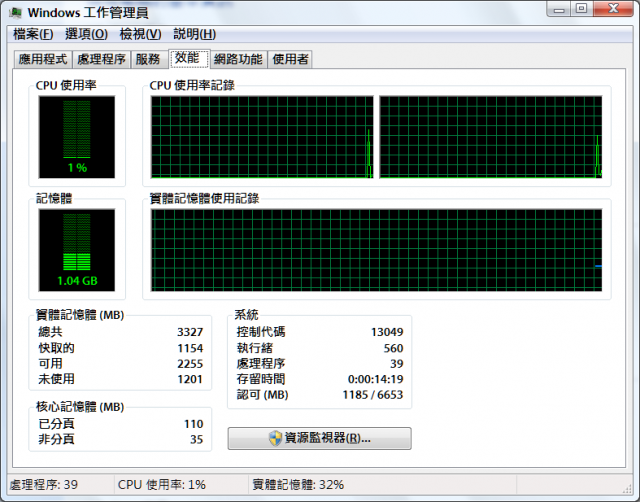Click the shield icon on 資源監視器 button
This screenshot has width=640, height=502.
click(x=276, y=438)
